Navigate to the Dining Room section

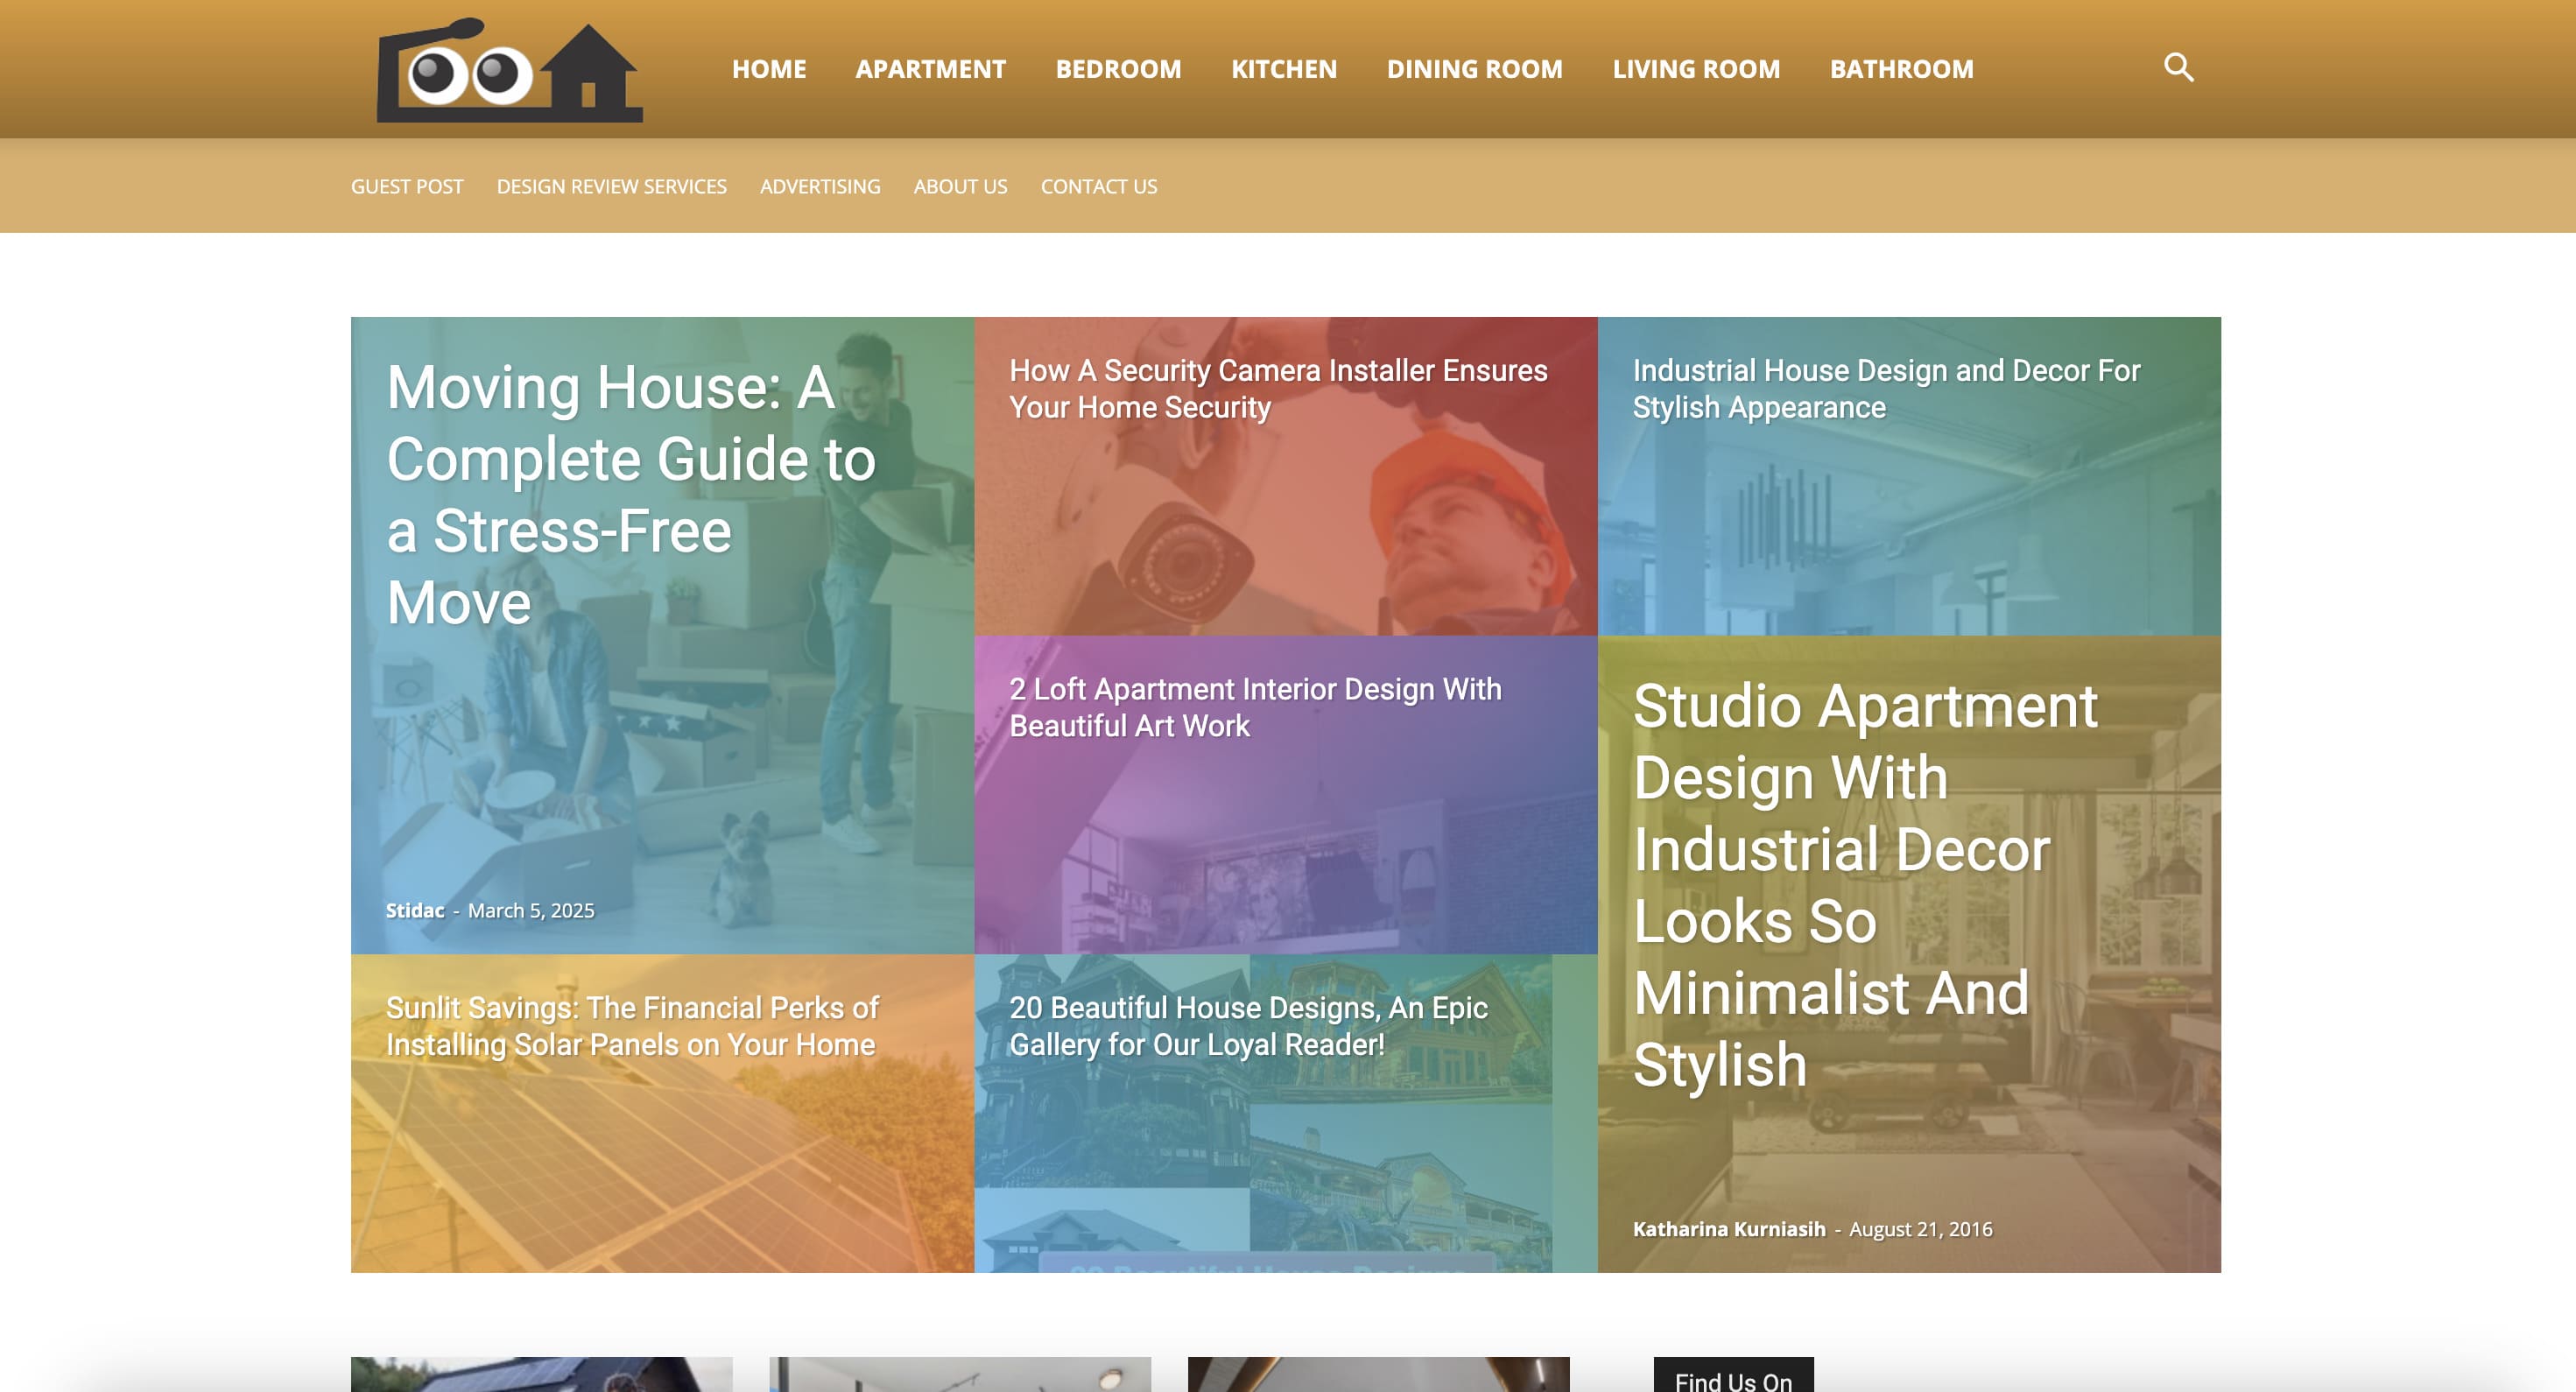(x=1474, y=69)
